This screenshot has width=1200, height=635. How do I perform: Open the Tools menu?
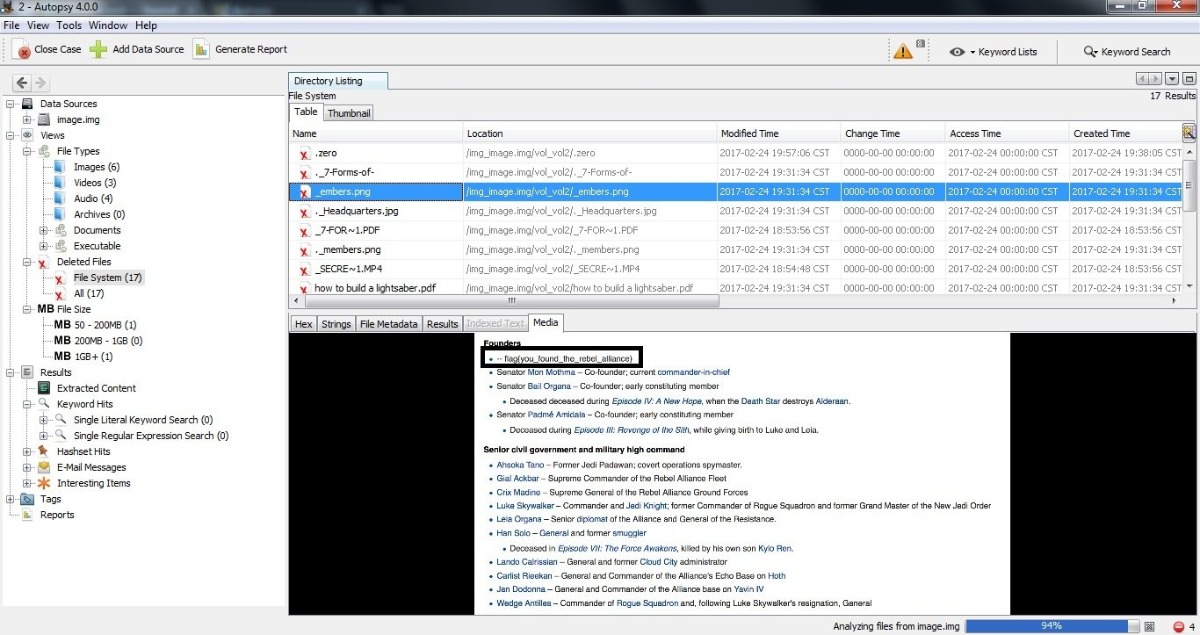click(69, 25)
